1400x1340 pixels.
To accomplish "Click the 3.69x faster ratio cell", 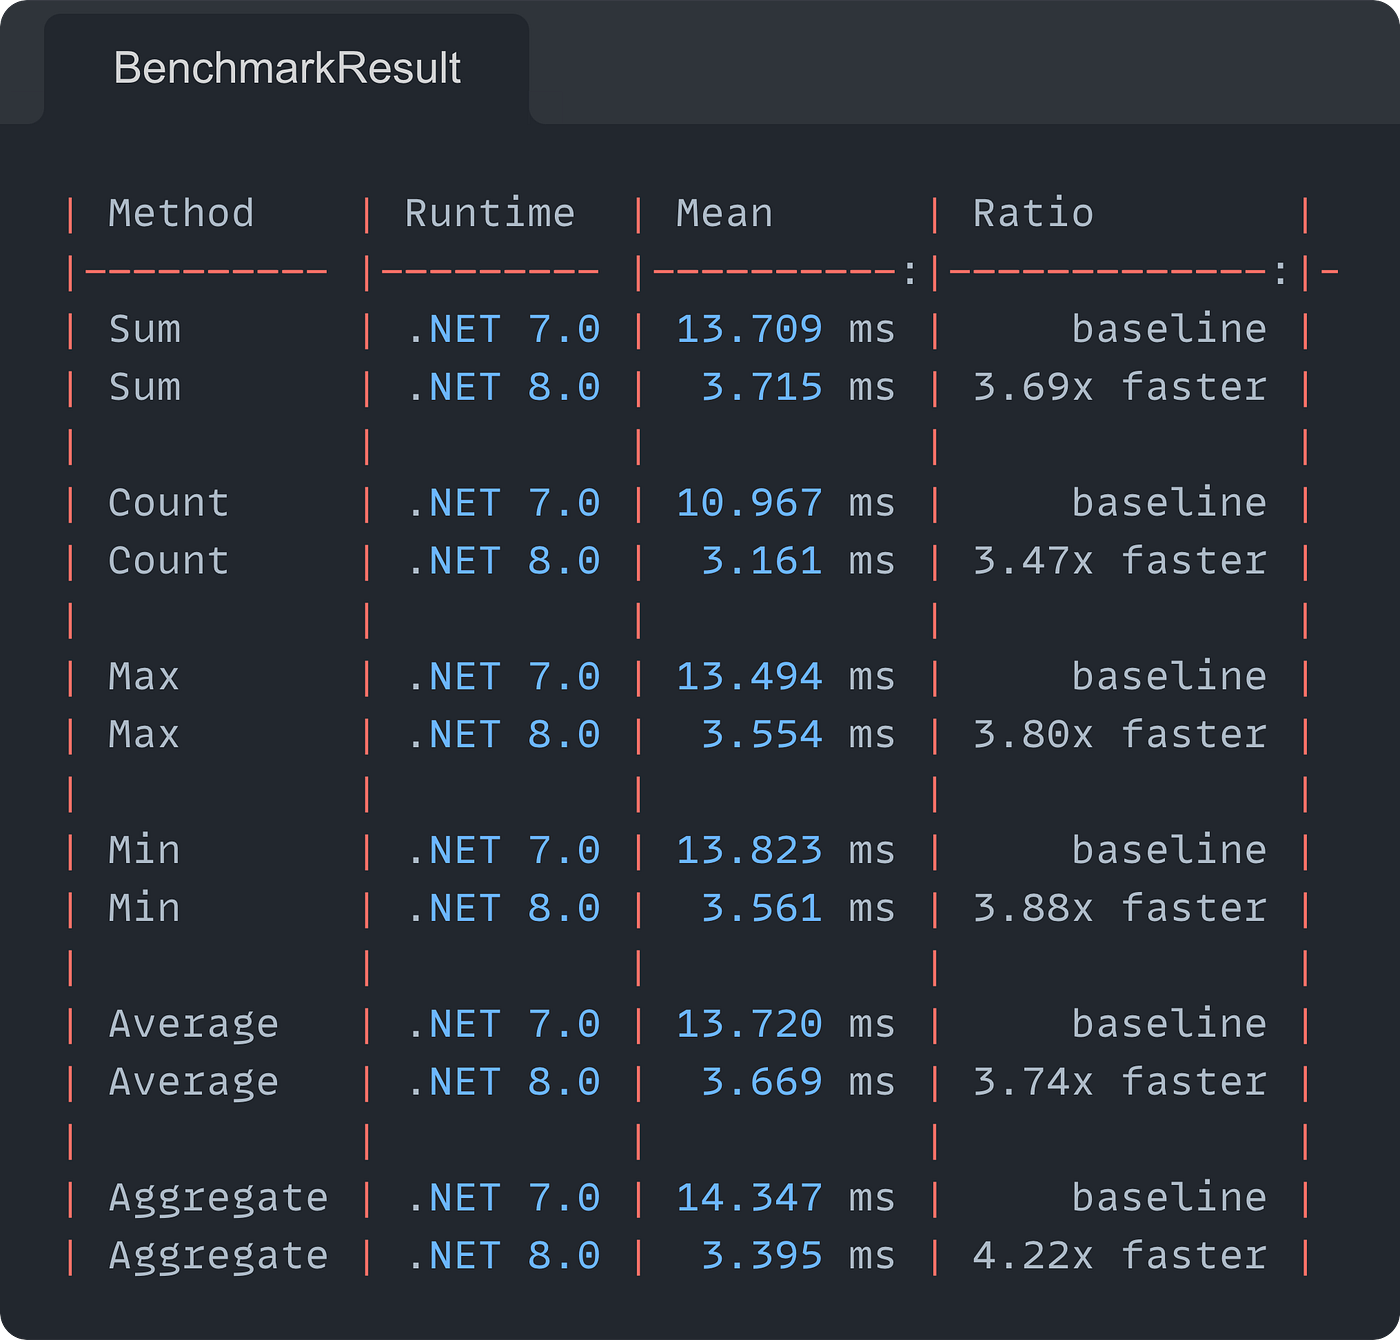I will tap(1119, 387).
